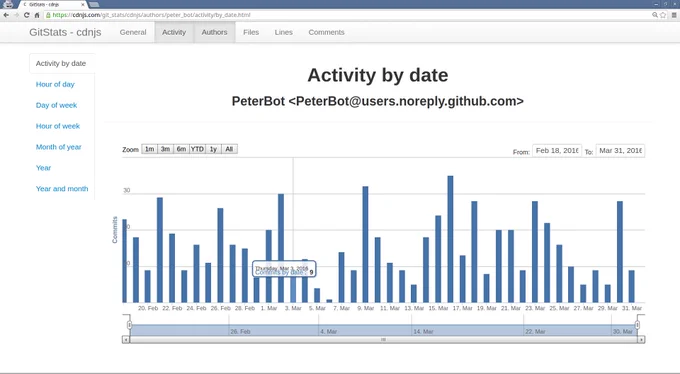Click the address bar zoom magnifier icon
This screenshot has height=374, width=680.
(x=655, y=15)
